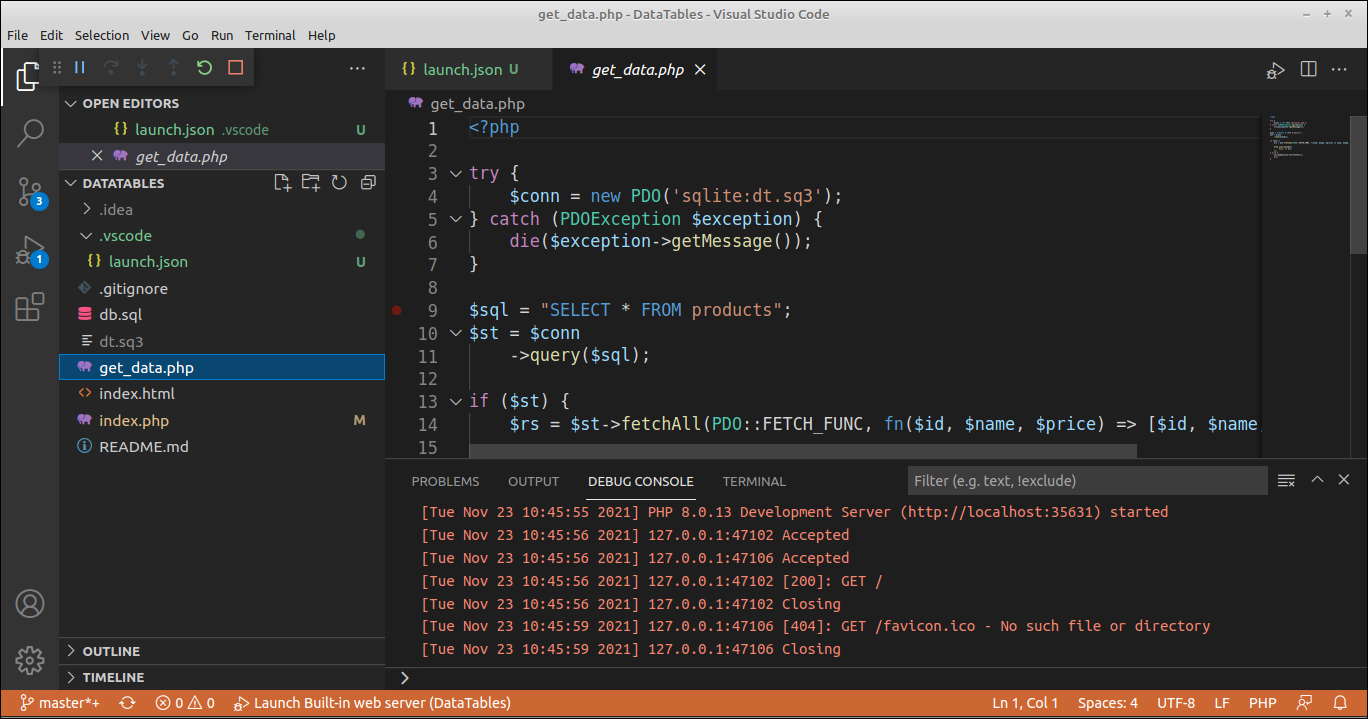Open the Search view in activity bar

pyautogui.click(x=30, y=133)
